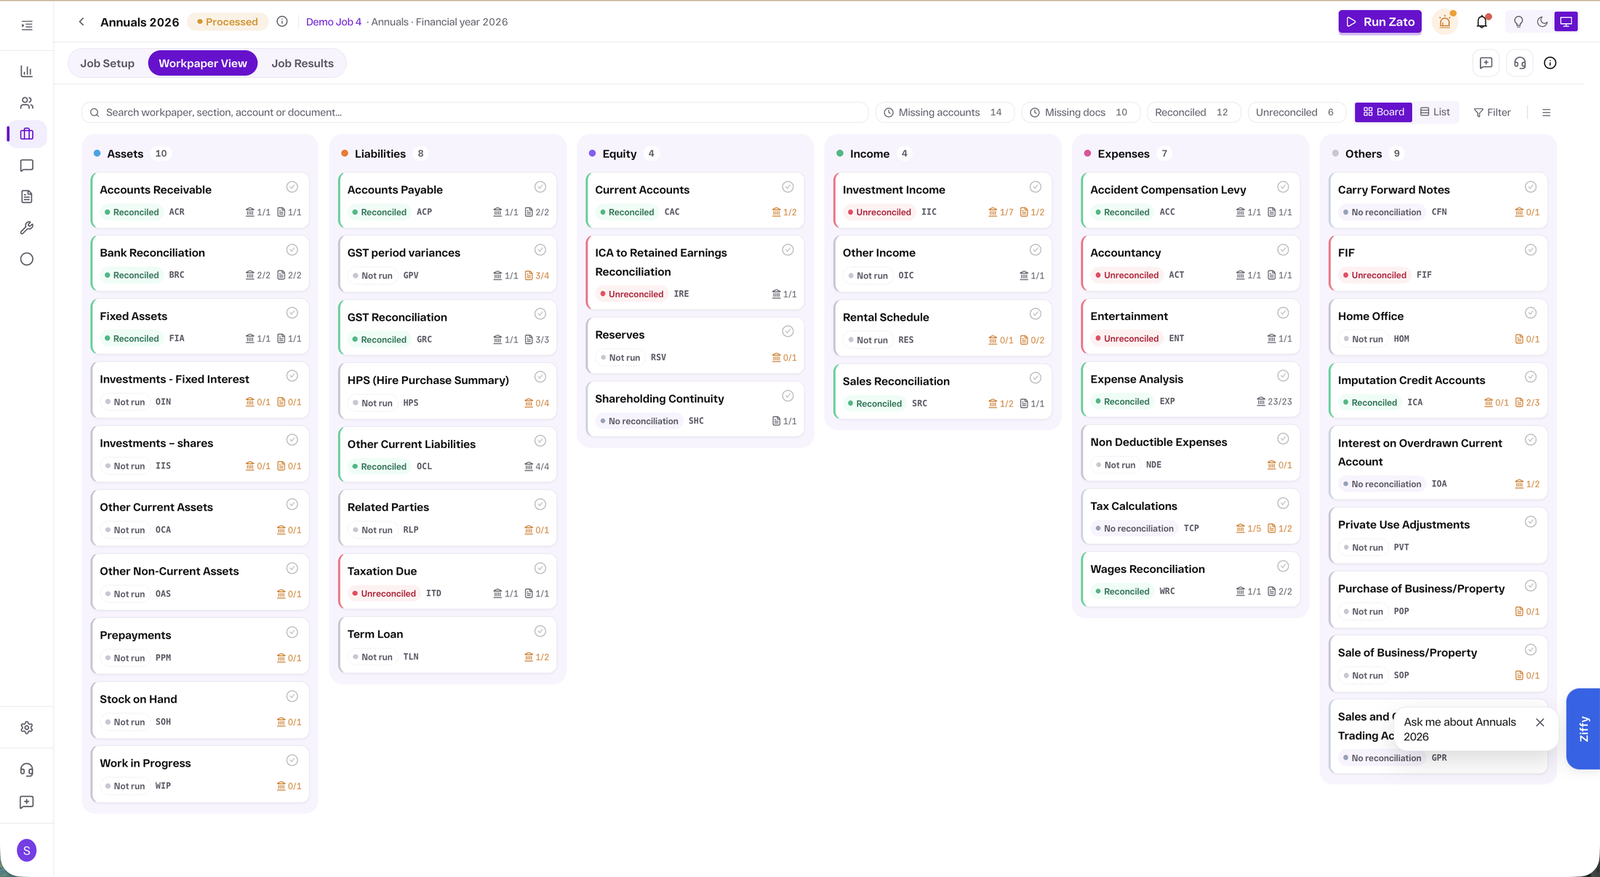Mark Investment Income card complete

coord(1036,187)
